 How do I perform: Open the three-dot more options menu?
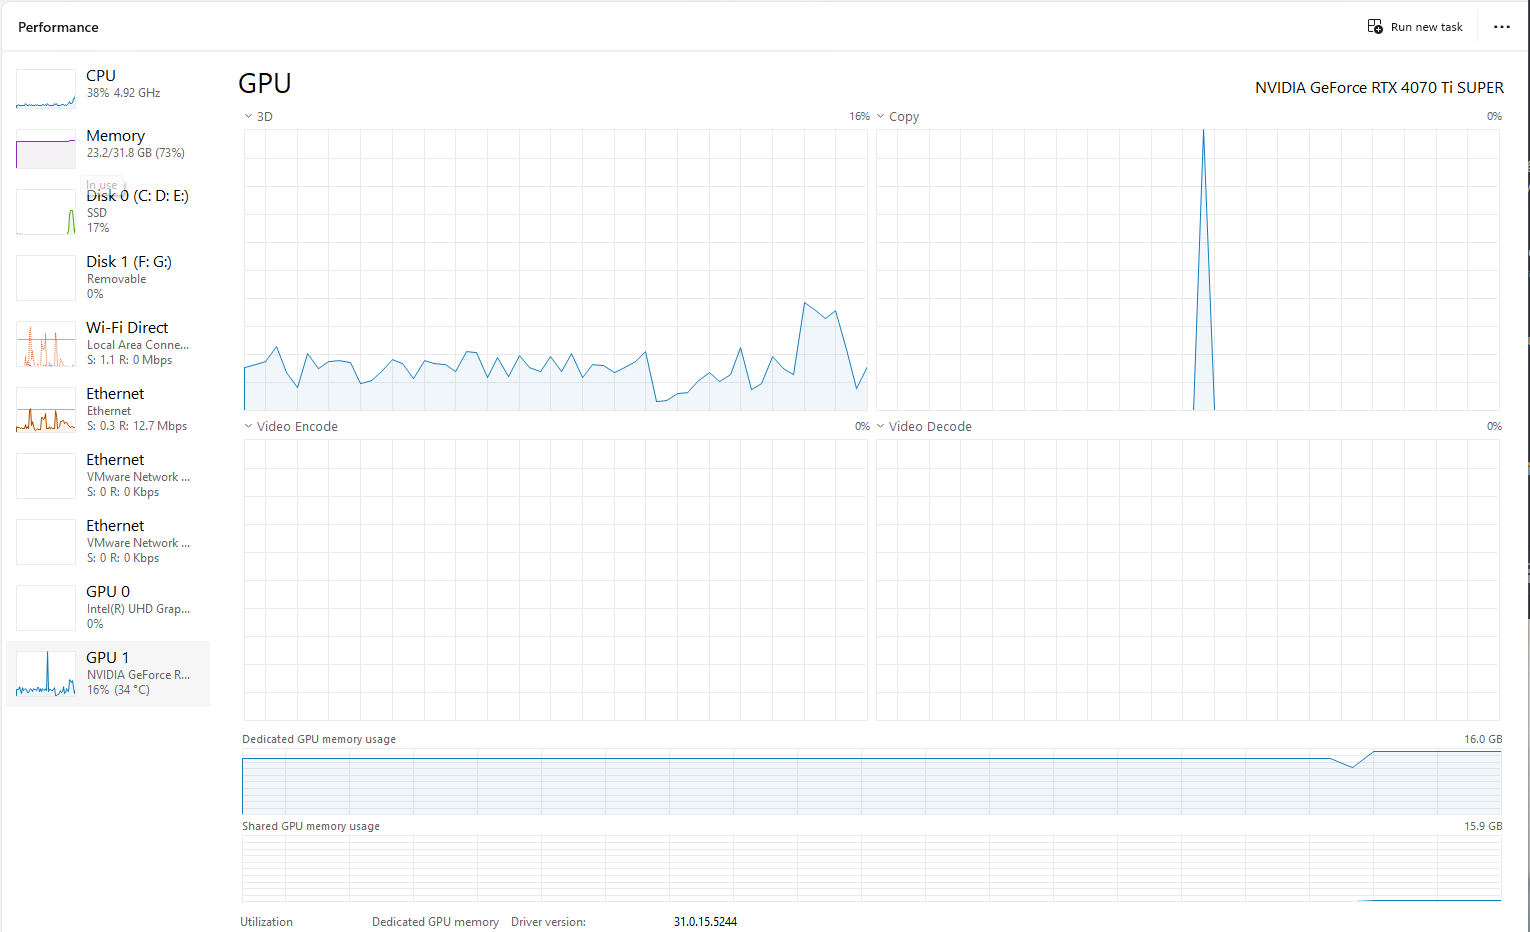point(1501,27)
